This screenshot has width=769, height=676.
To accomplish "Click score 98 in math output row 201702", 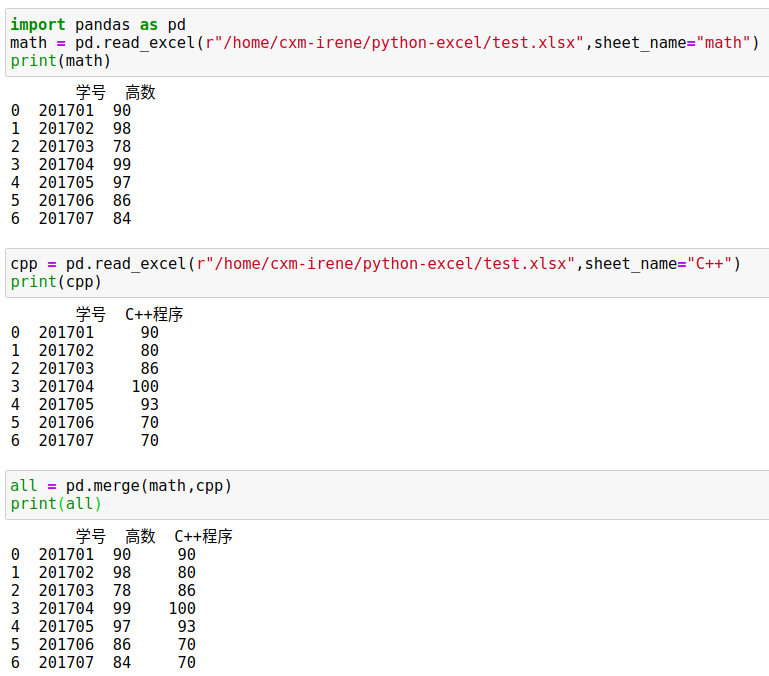I will [122, 129].
